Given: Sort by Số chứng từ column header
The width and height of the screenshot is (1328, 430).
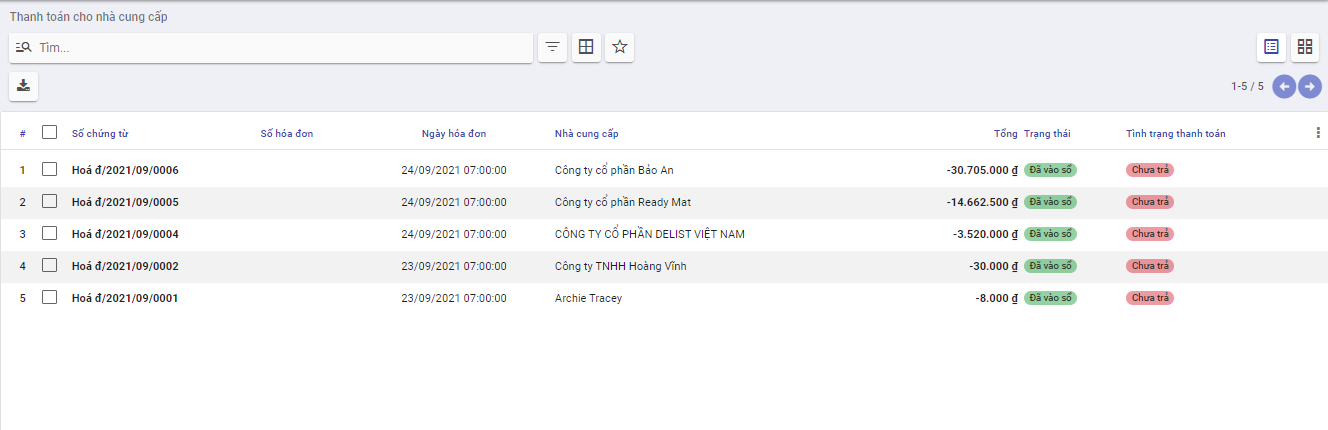Looking at the screenshot, I should (100, 134).
